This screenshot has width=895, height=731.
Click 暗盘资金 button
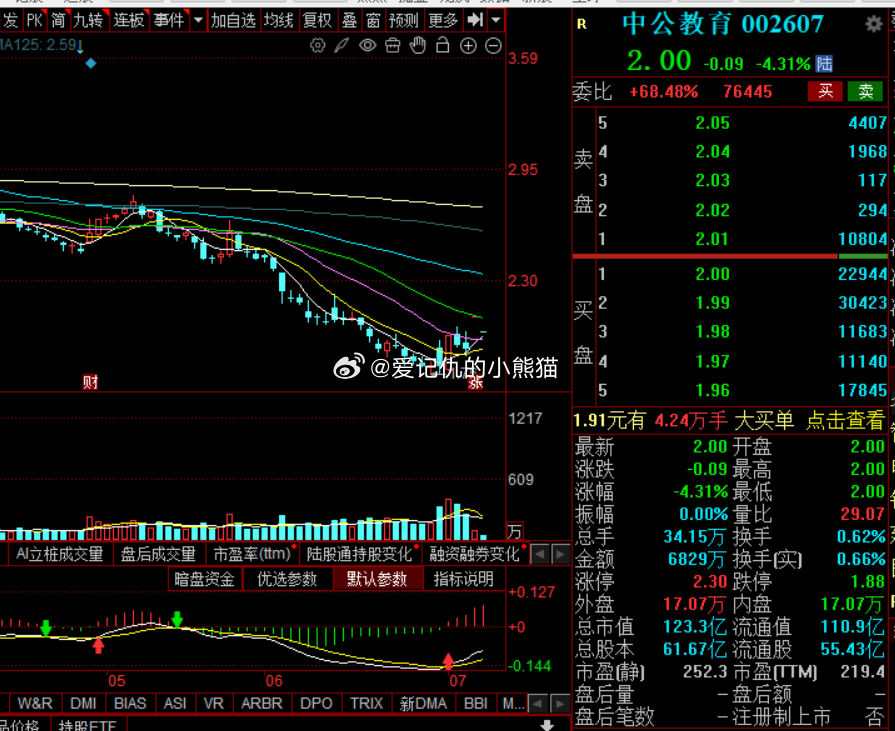(x=204, y=579)
